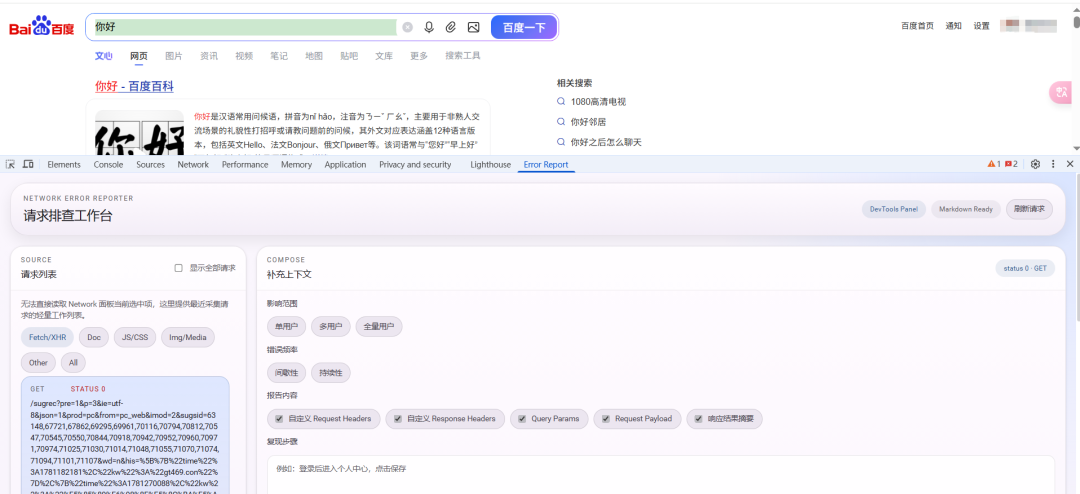The image size is (1080, 494).
Task: Select 多用户 impact scope
Action: [x=331, y=327]
